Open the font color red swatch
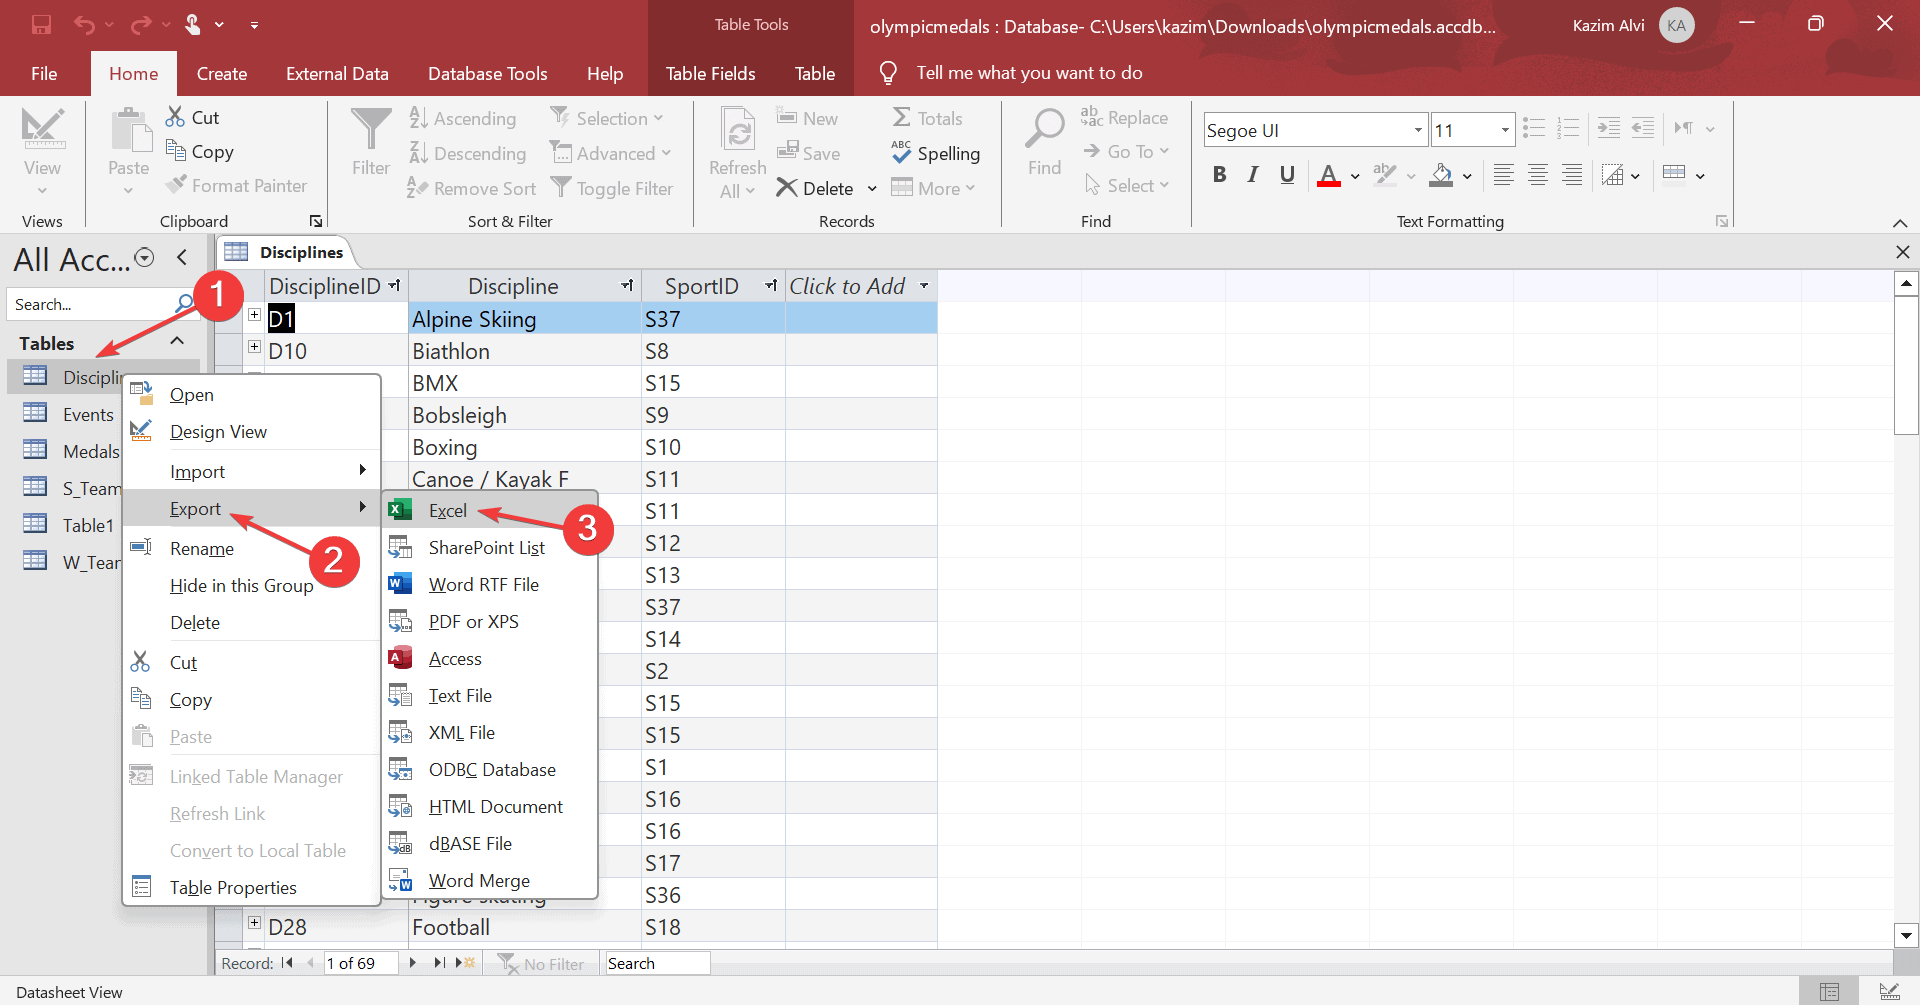1920x1005 pixels. pyautogui.click(x=1329, y=176)
